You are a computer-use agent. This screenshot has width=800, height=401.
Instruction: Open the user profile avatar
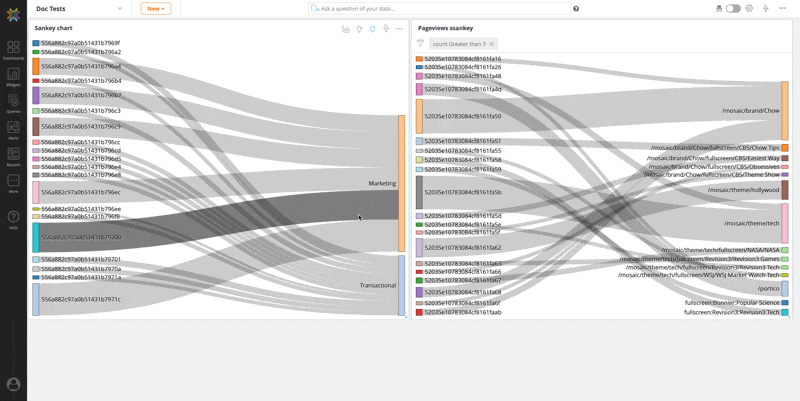[13, 383]
